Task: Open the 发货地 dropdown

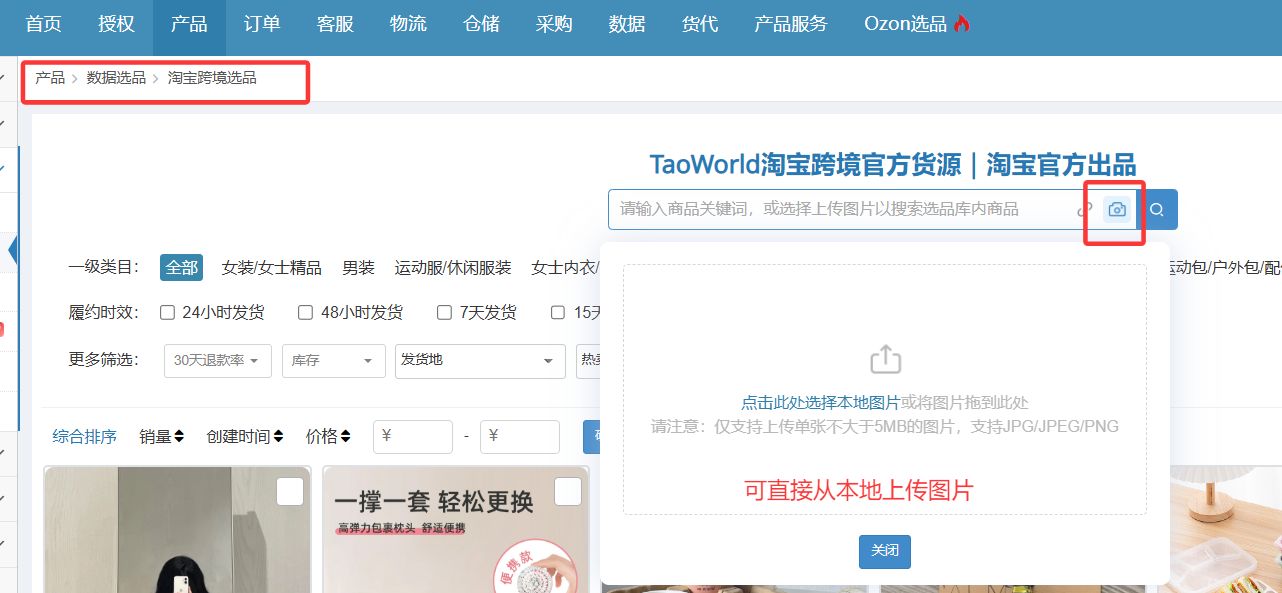Action: tap(481, 361)
